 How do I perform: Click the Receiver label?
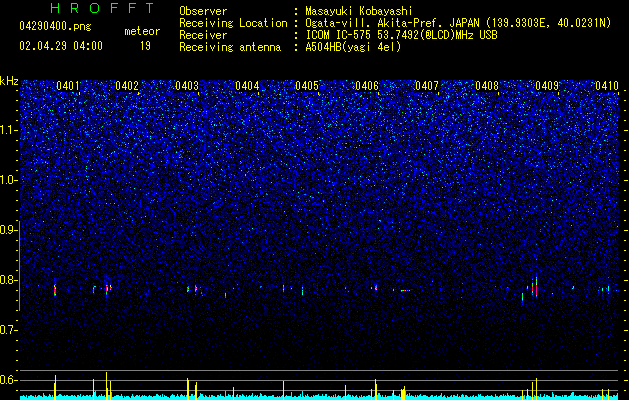pyautogui.click(x=203, y=35)
